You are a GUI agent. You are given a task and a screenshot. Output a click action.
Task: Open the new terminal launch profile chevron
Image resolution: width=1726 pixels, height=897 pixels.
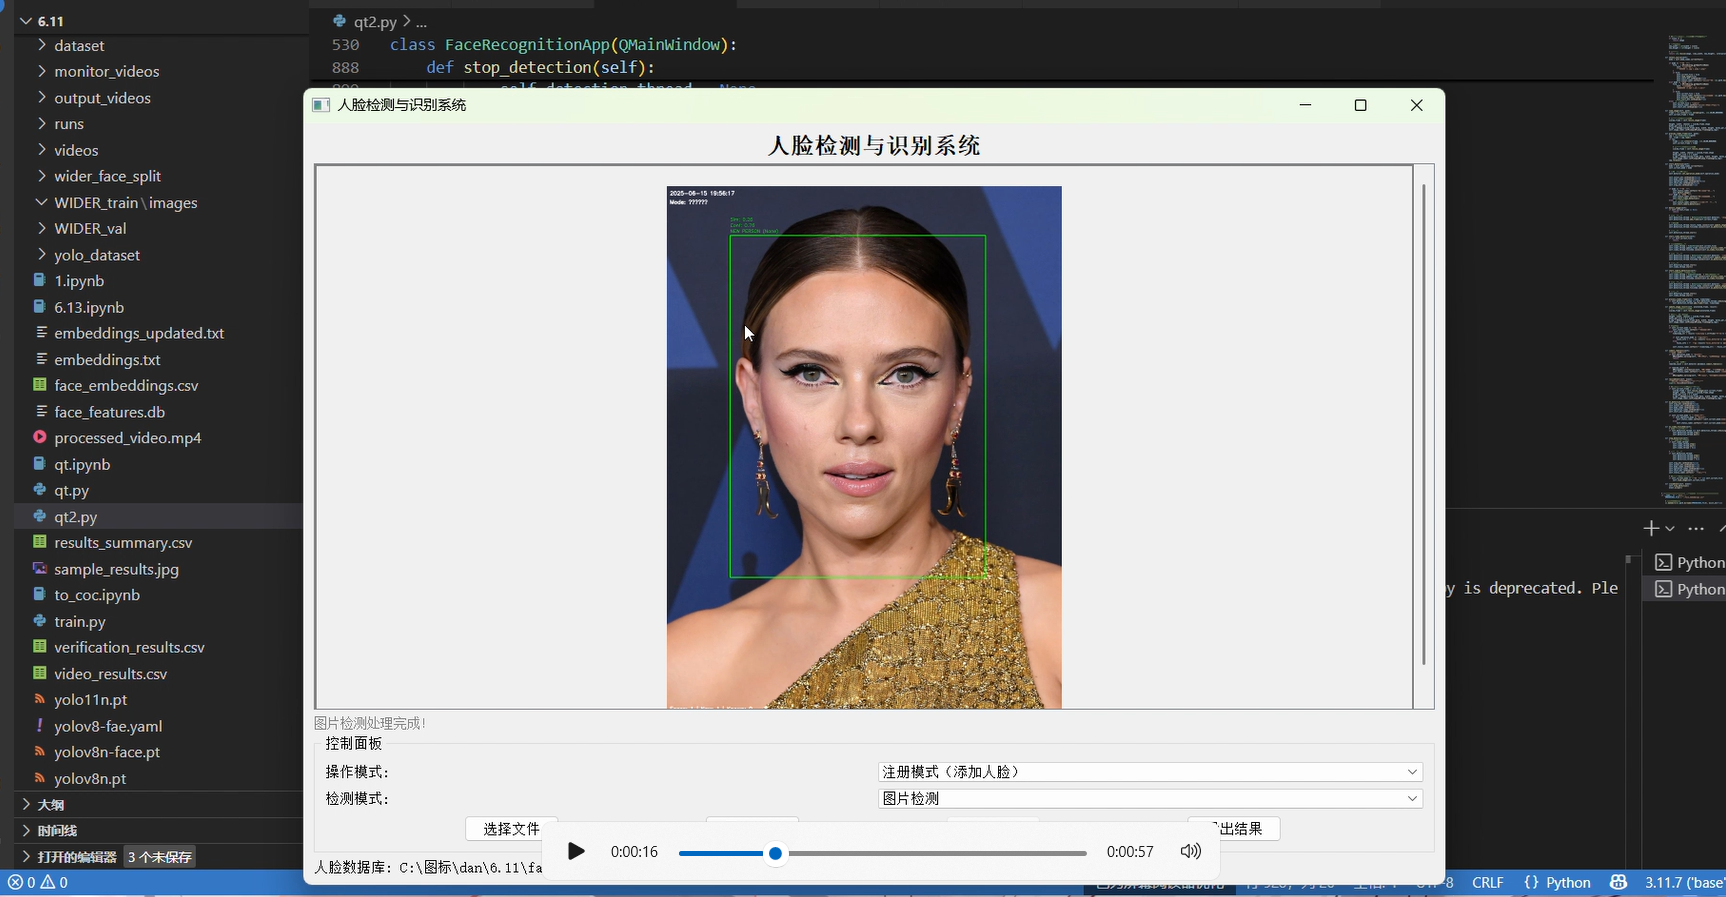tap(1670, 528)
